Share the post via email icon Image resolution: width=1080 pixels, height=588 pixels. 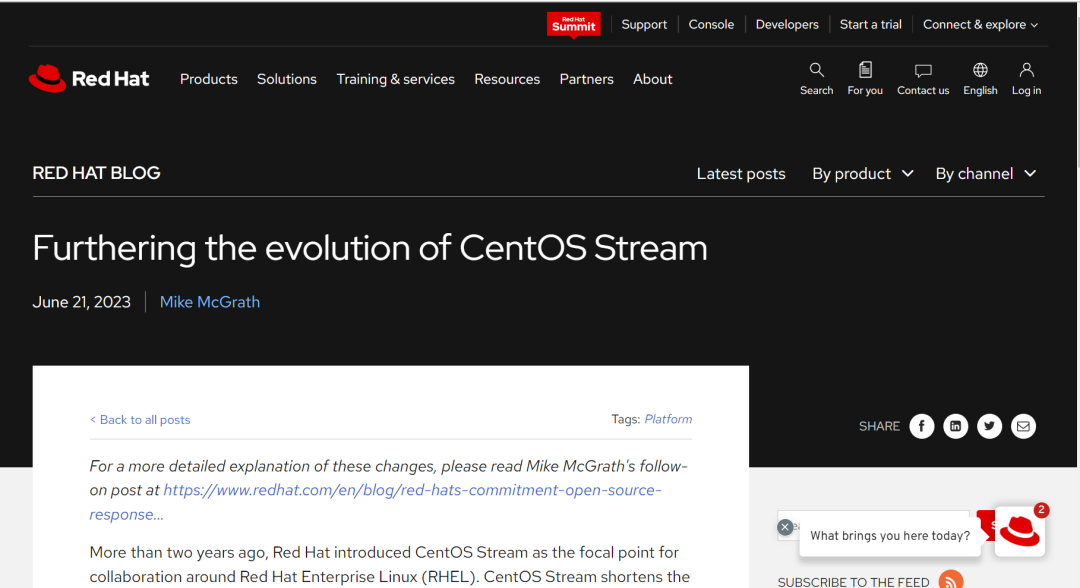tap(1023, 426)
